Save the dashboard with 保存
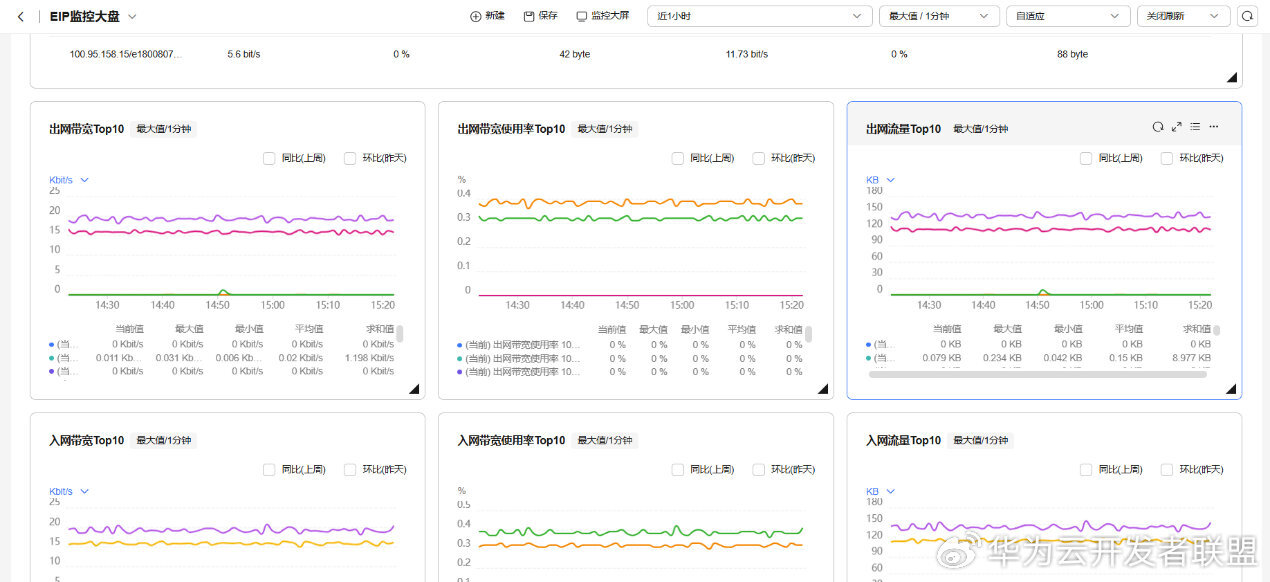 (x=541, y=16)
